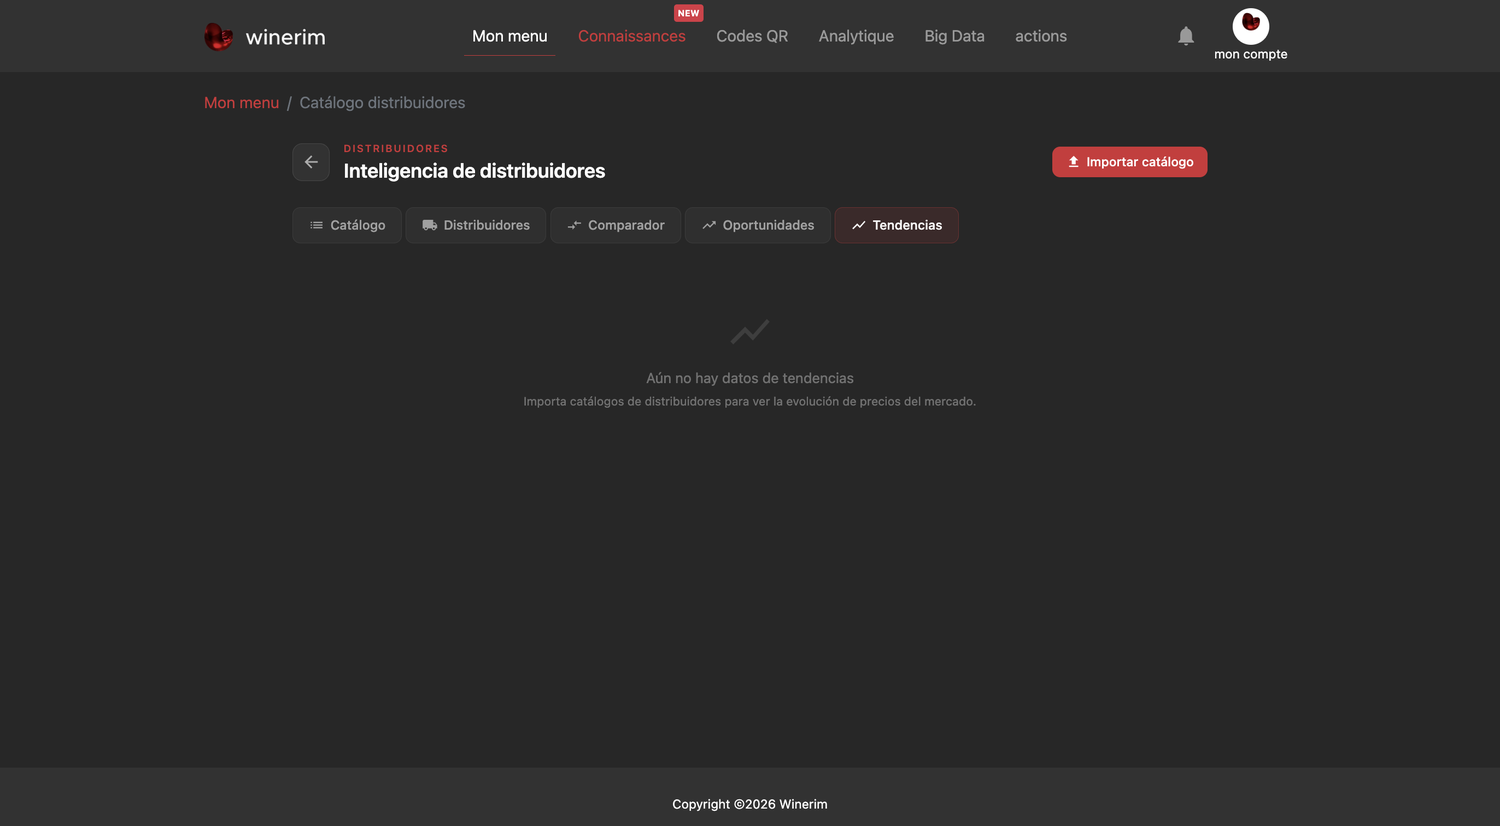Open the Analytique section

[856, 36]
